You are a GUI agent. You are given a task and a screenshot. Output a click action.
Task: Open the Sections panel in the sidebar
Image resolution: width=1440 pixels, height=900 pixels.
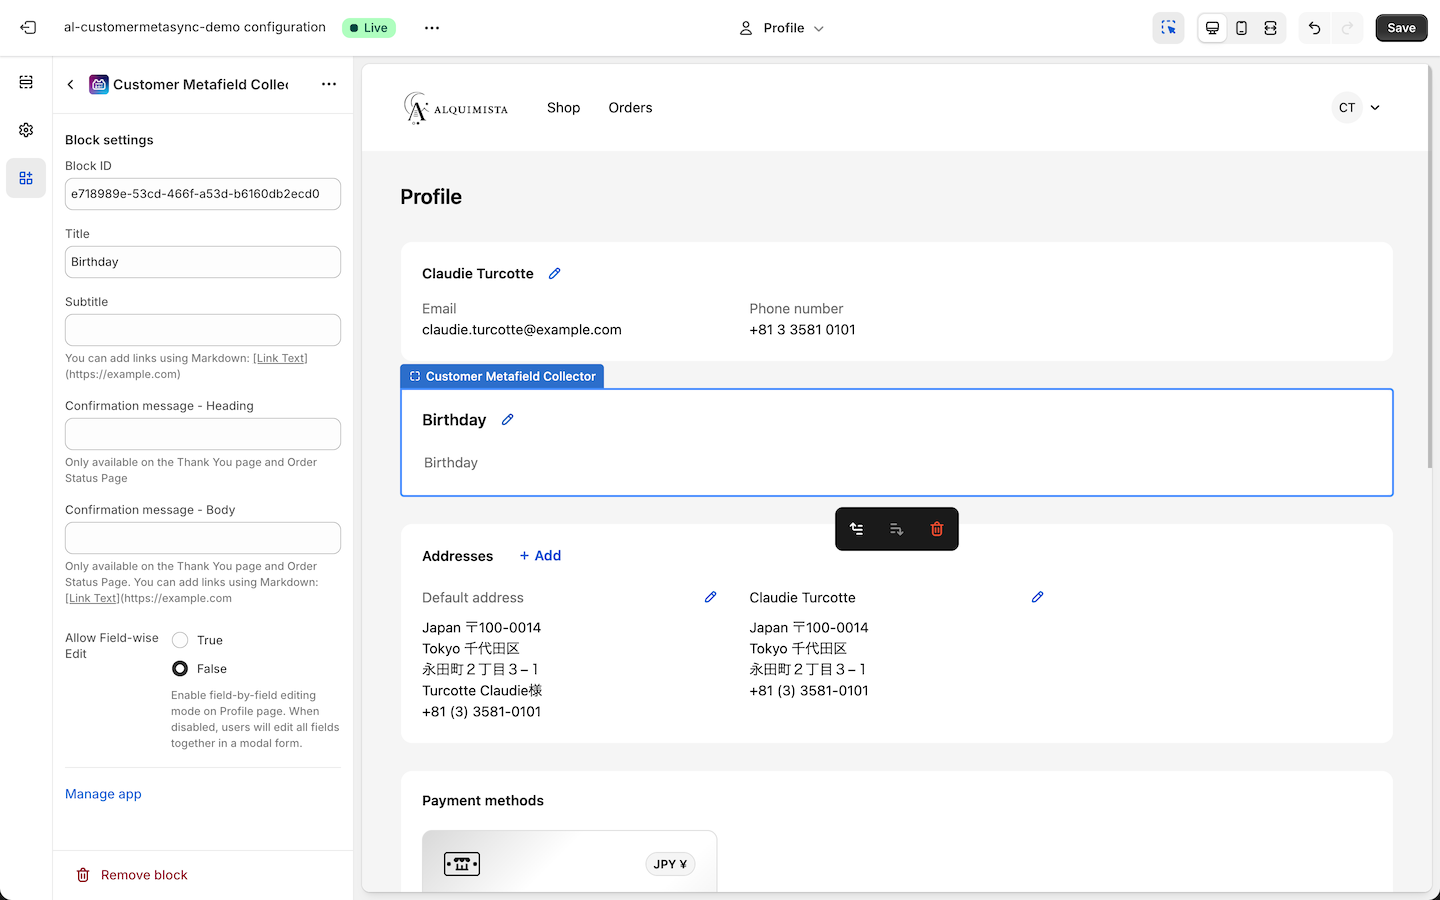[x=25, y=82]
